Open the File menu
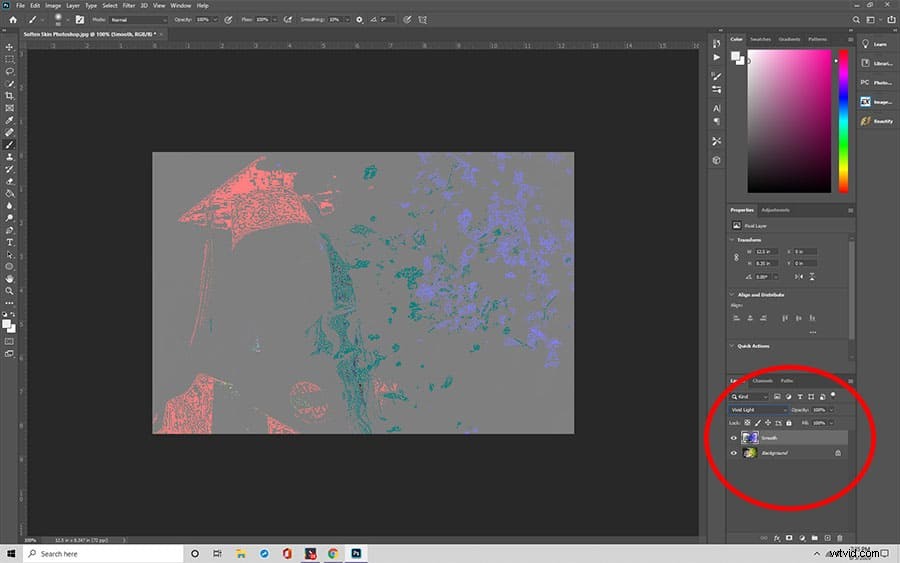The image size is (900, 563). coord(20,5)
